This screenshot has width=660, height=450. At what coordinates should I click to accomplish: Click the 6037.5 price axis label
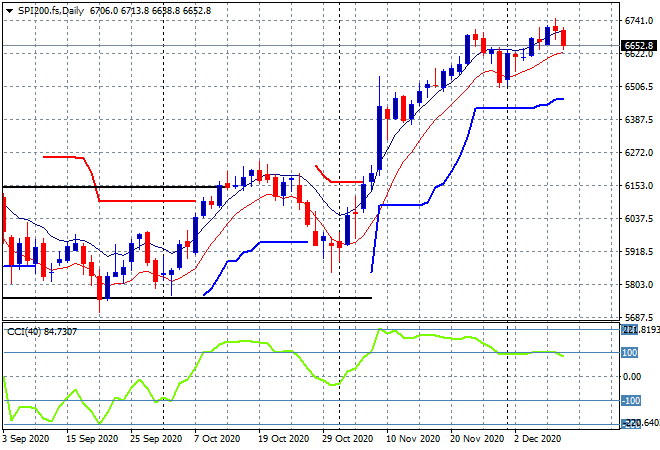[x=639, y=218]
